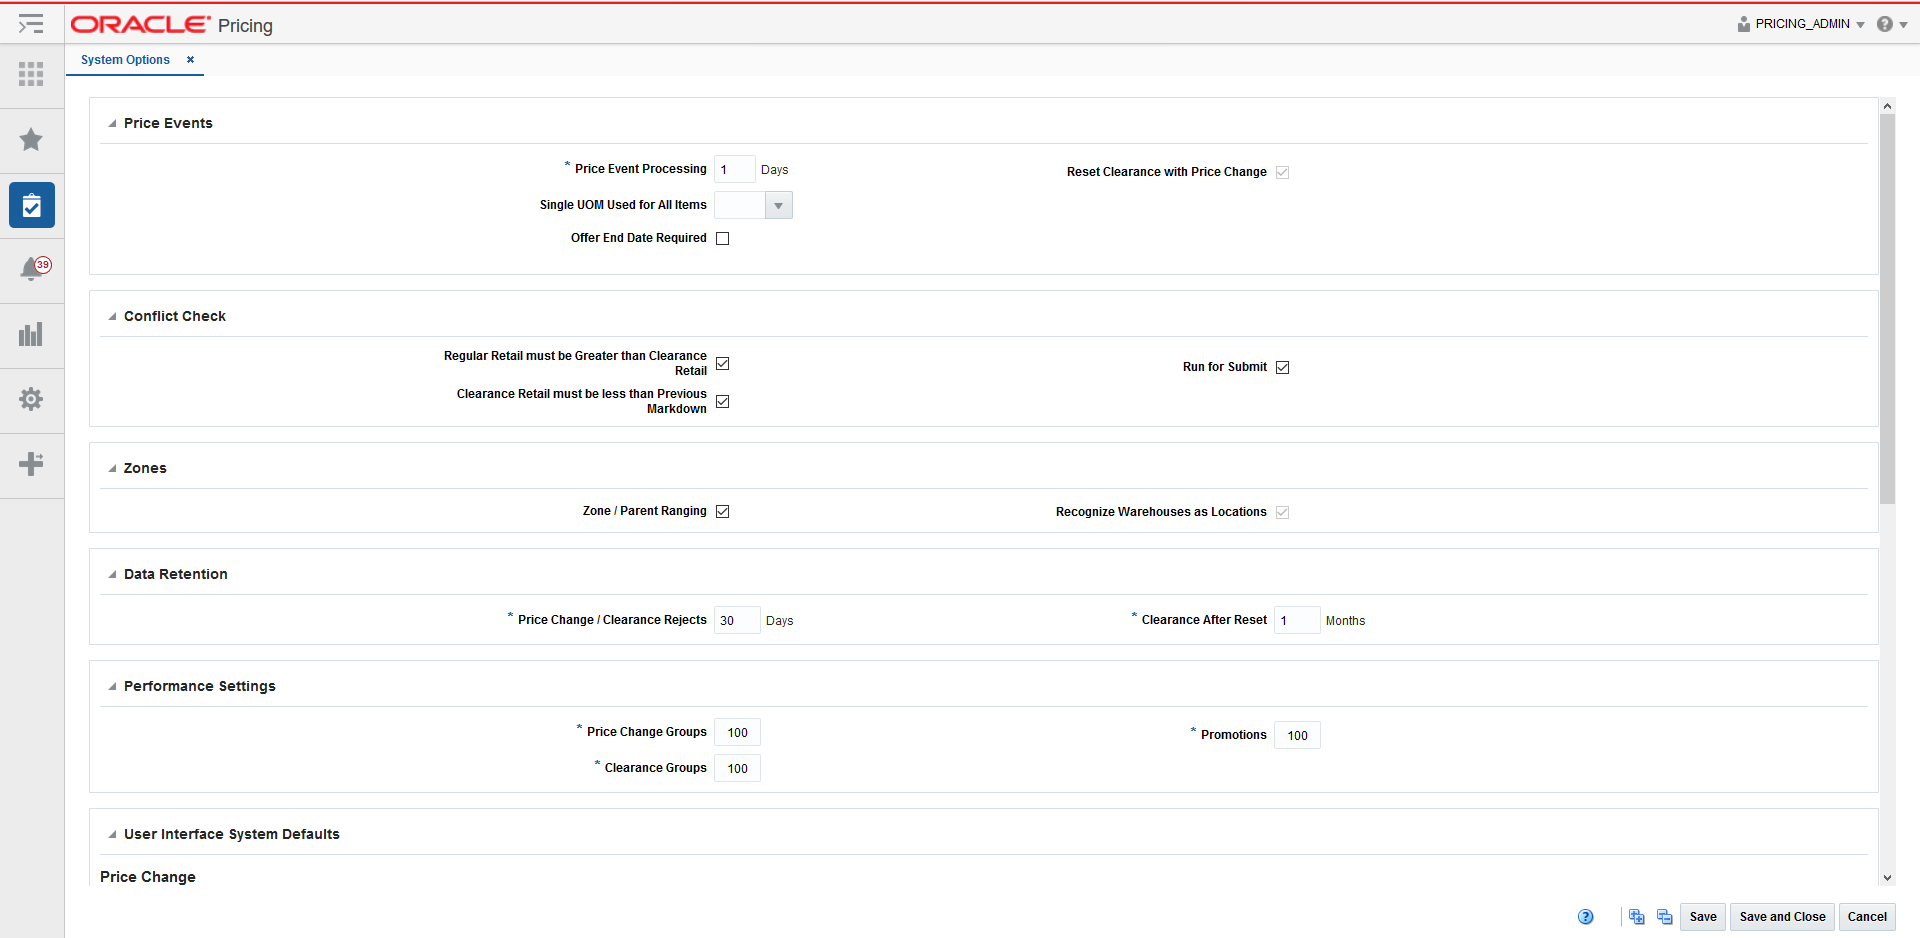Click the scrollbar up arrow
Viewport: 1920px width, 938px height.
point(1887,106)
